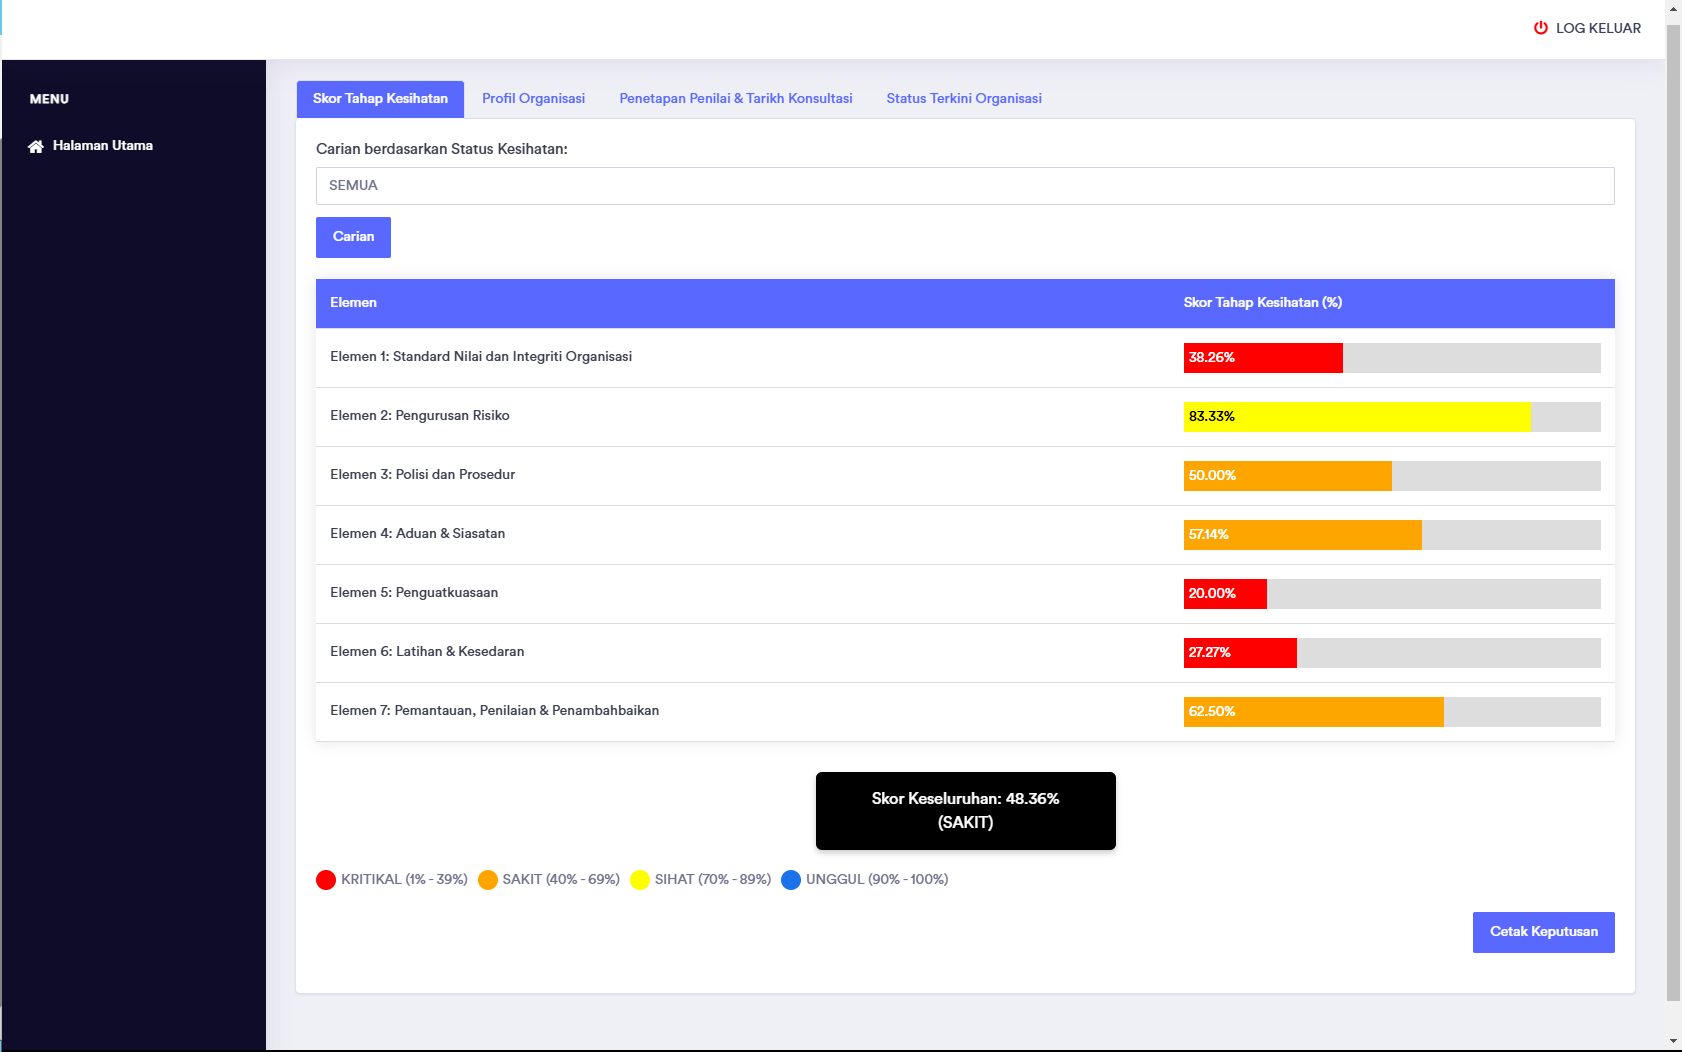The height and width of the screenshot is (1052, 1682).
Task: Click the red KRITIKAL legend circle
Action: click(x=326, y=880)
